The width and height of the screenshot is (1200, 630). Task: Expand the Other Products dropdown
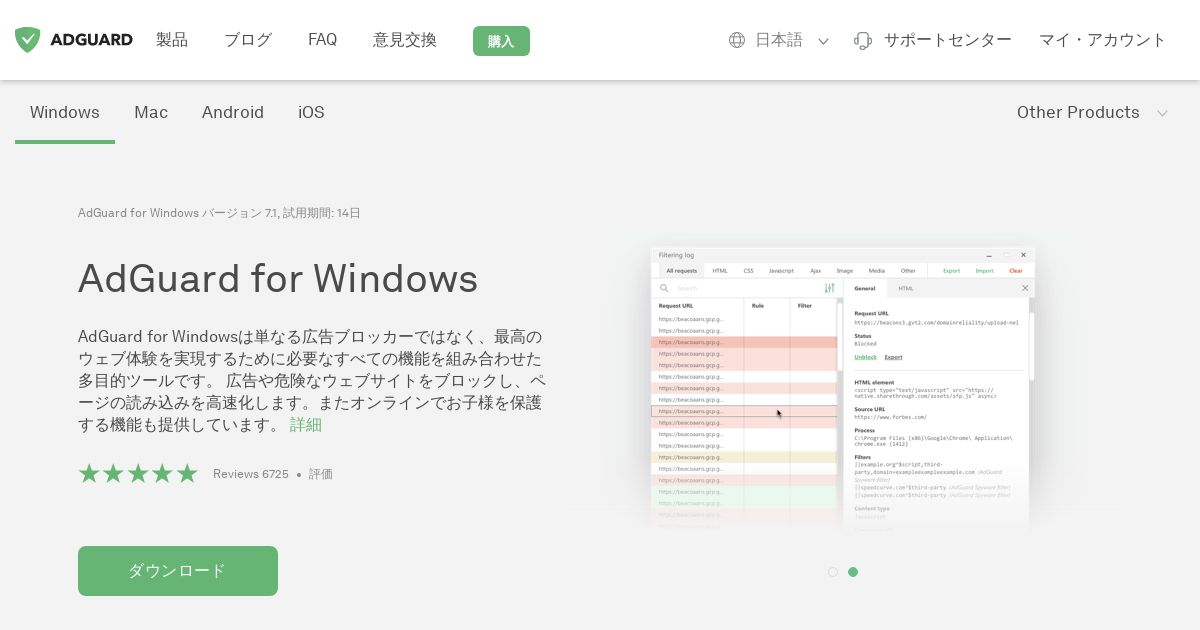tap(1092, 112)
